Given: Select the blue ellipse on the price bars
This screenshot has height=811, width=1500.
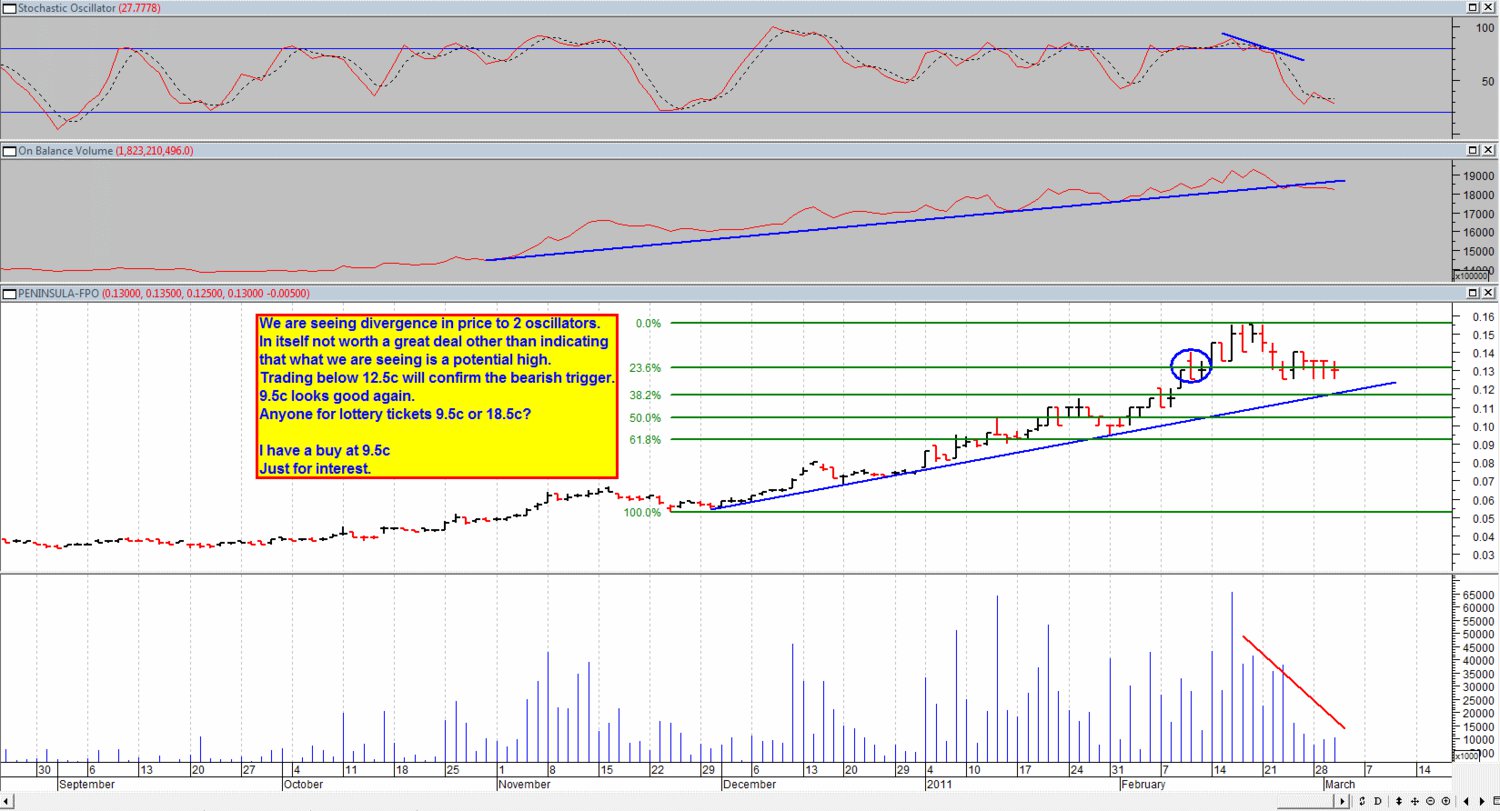Looking at the screenshot, I should coord(1191,365).
